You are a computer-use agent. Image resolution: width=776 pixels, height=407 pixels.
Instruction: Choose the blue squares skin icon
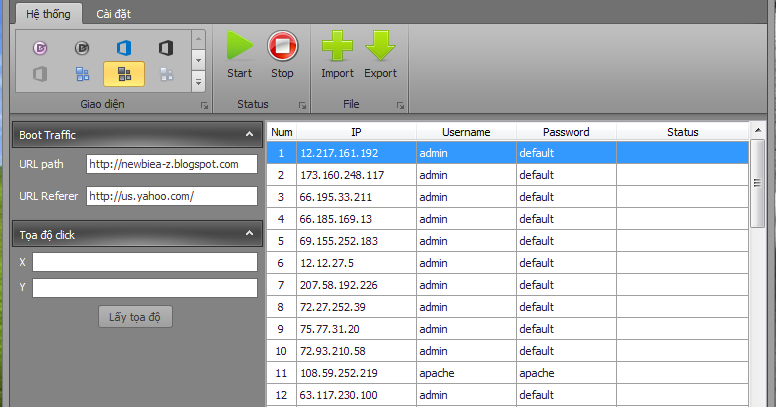click(x=82, y=74)
